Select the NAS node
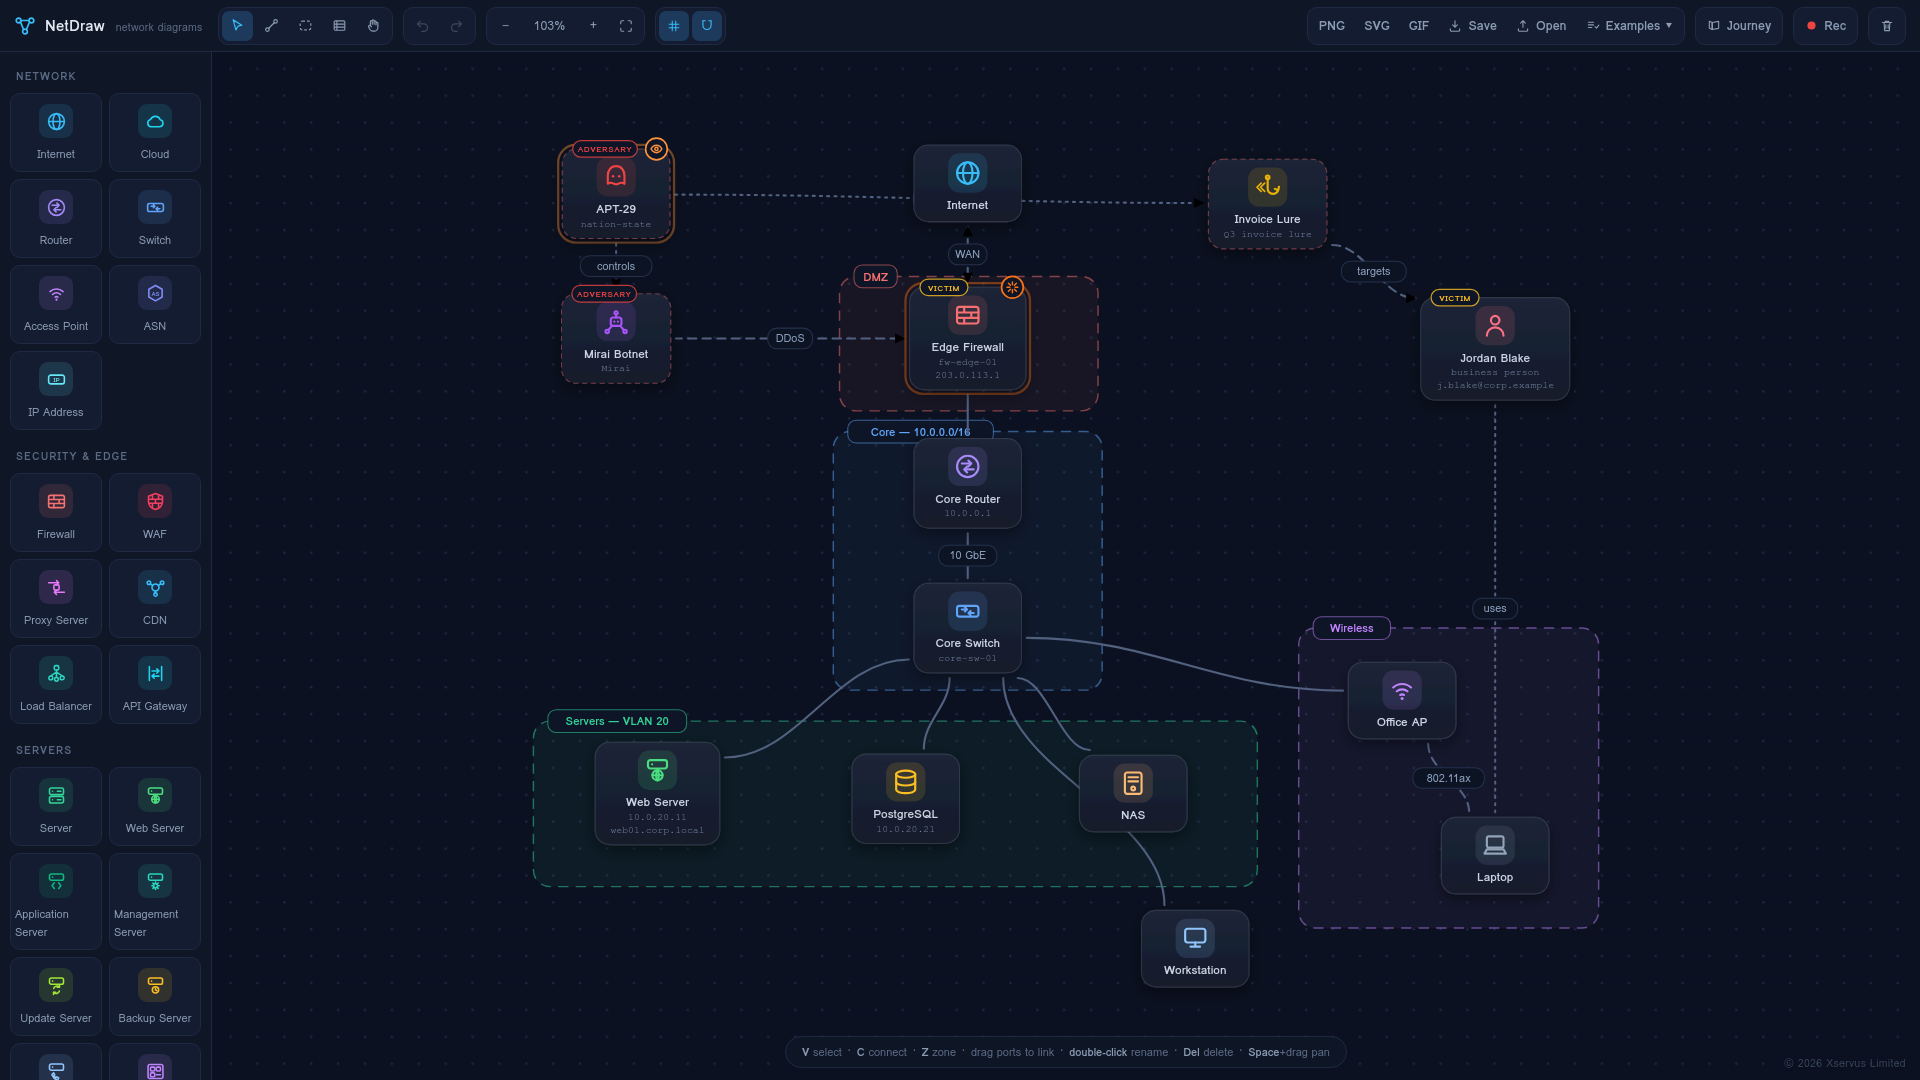The height and width of the screenshot is (1080, 1920). click(1133, 794)
